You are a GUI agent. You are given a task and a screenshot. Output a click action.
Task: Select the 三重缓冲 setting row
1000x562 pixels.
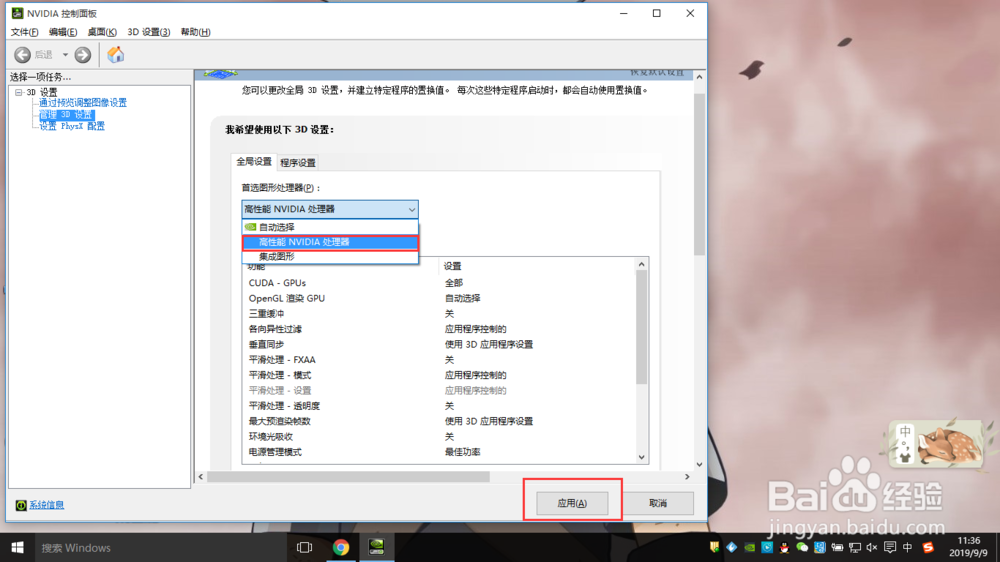(439, 314)
